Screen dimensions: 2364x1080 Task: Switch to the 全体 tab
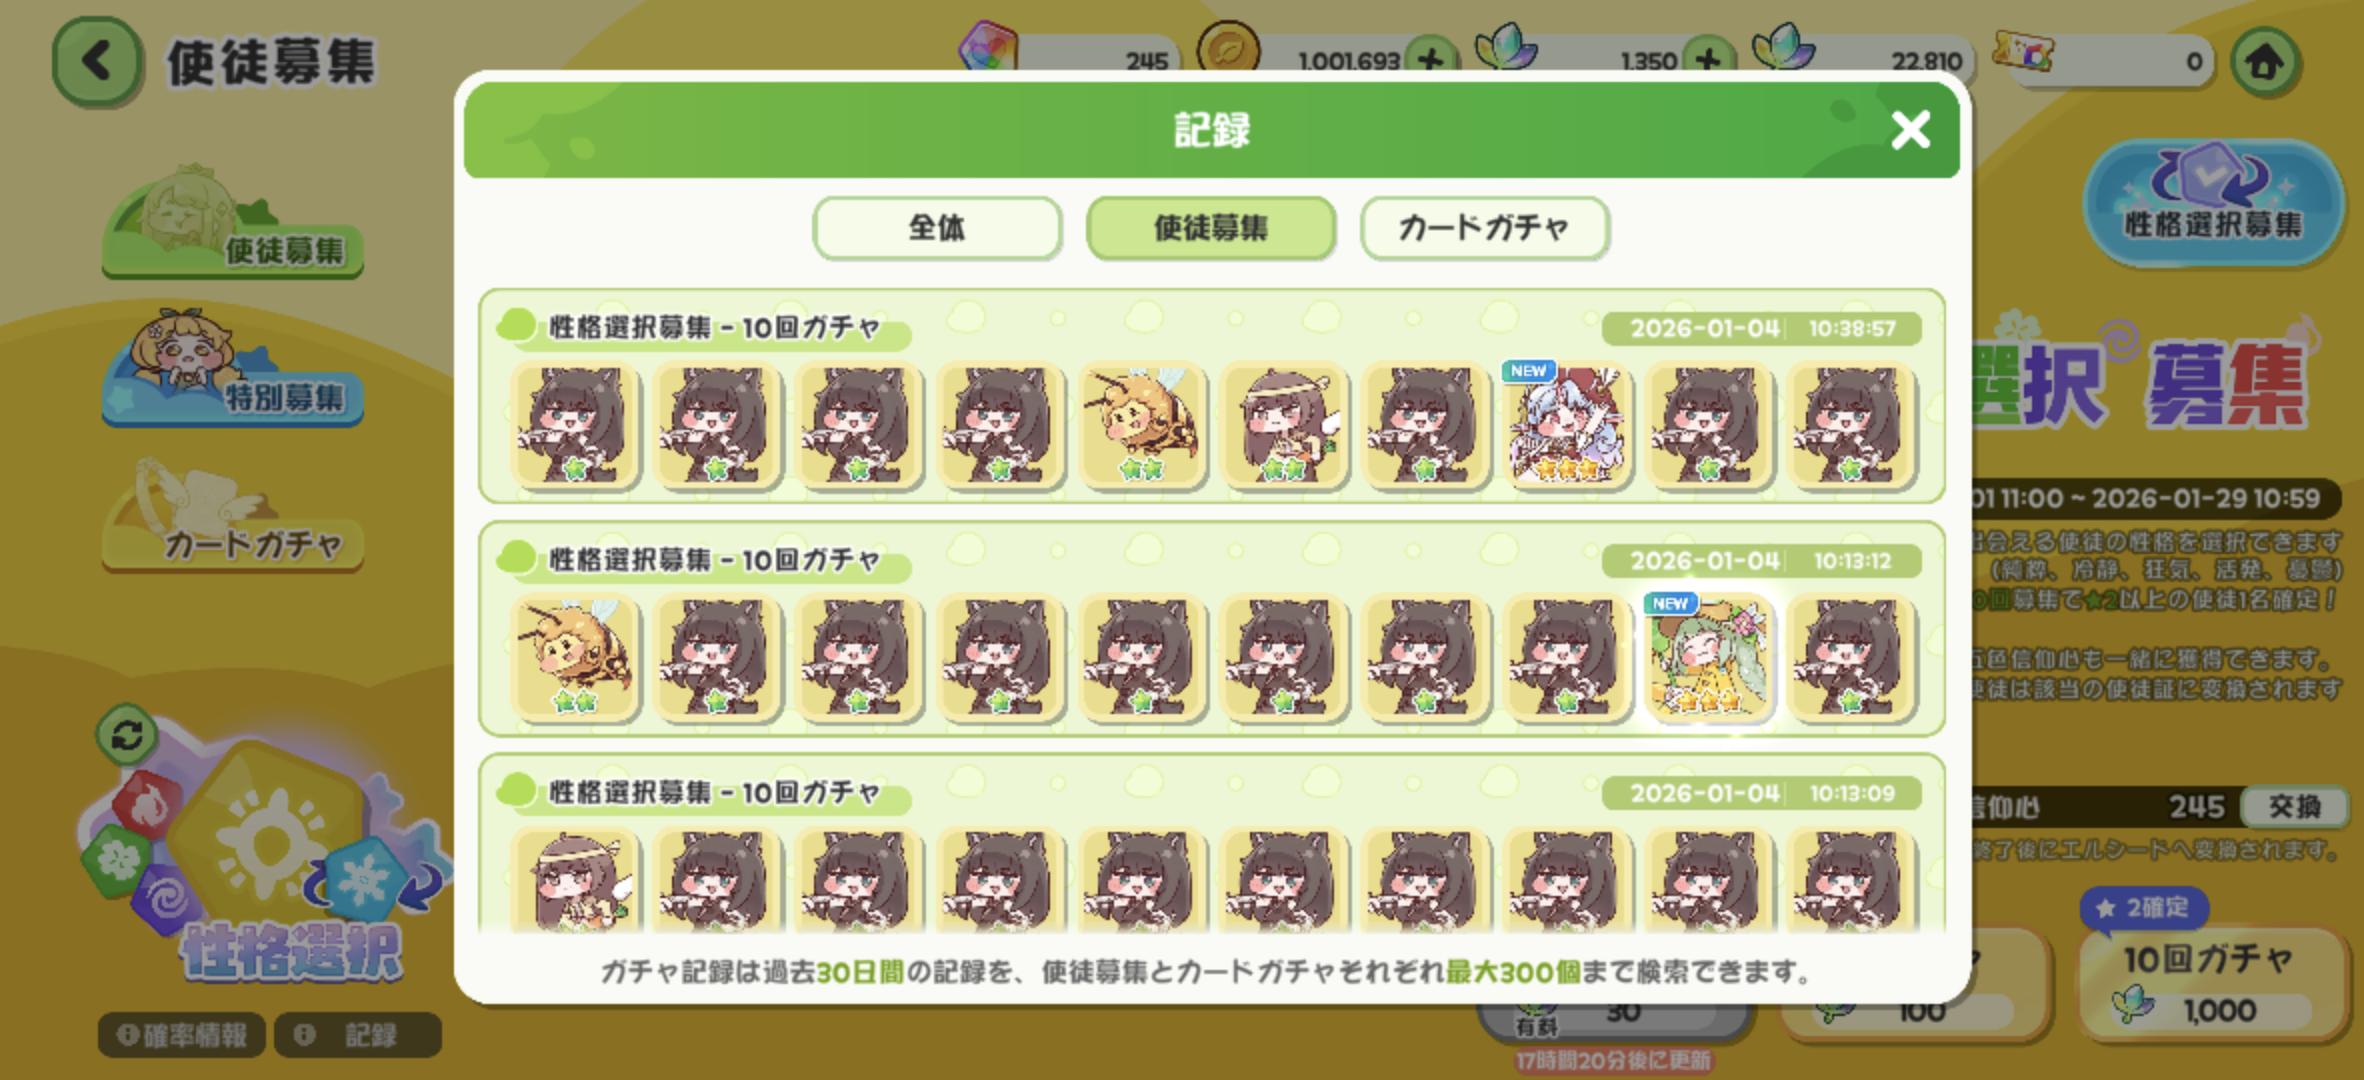(937, 228)
